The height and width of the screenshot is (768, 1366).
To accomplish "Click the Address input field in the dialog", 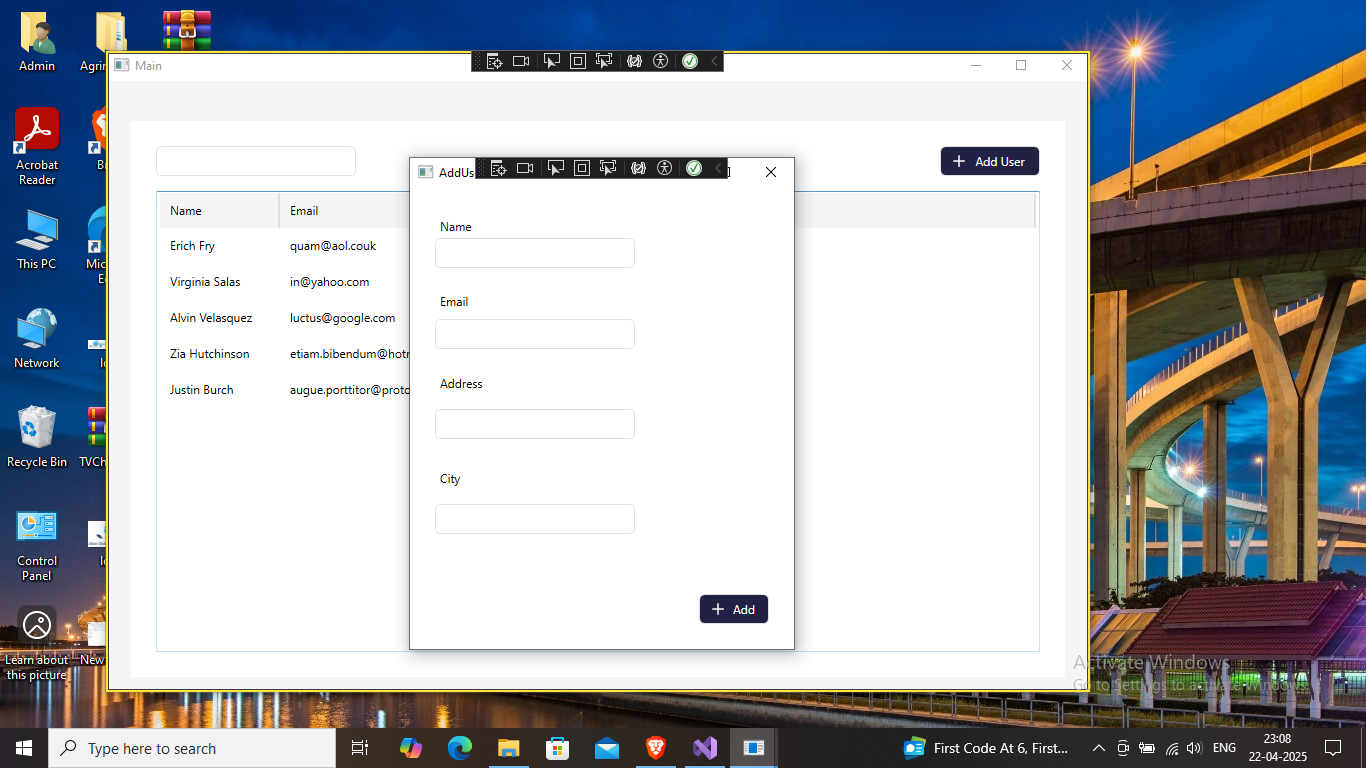I will coord(534,424).
